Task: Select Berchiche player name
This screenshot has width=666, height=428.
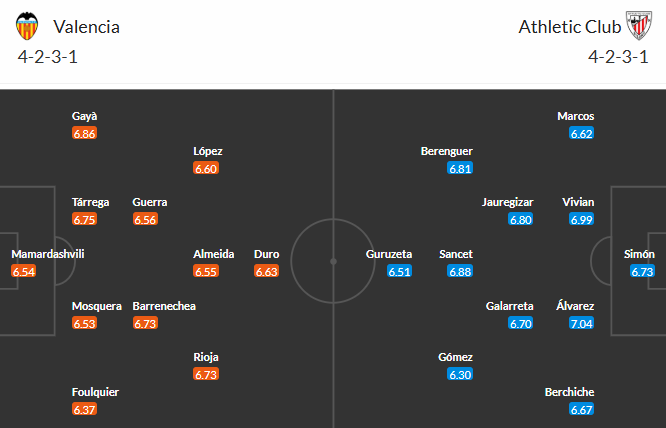Action: coord(569,392)
